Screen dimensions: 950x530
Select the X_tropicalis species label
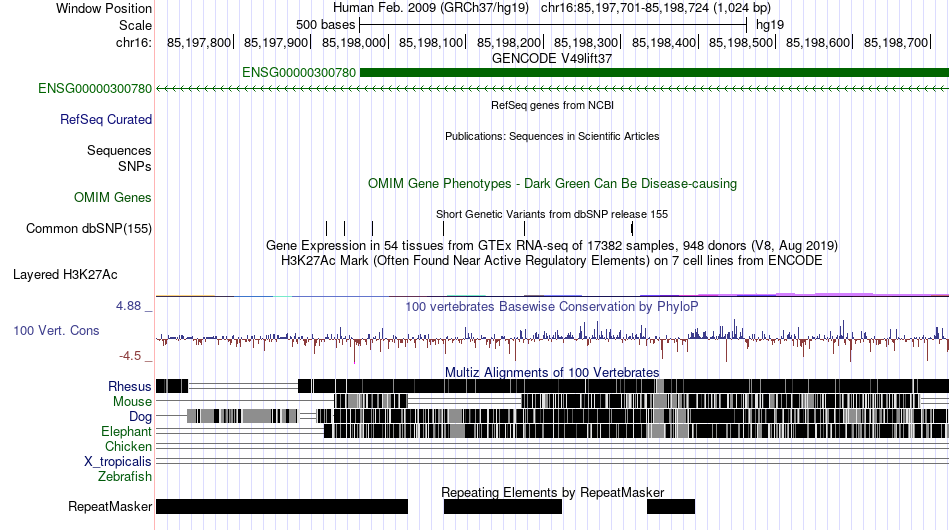click(x=118, y=462)
